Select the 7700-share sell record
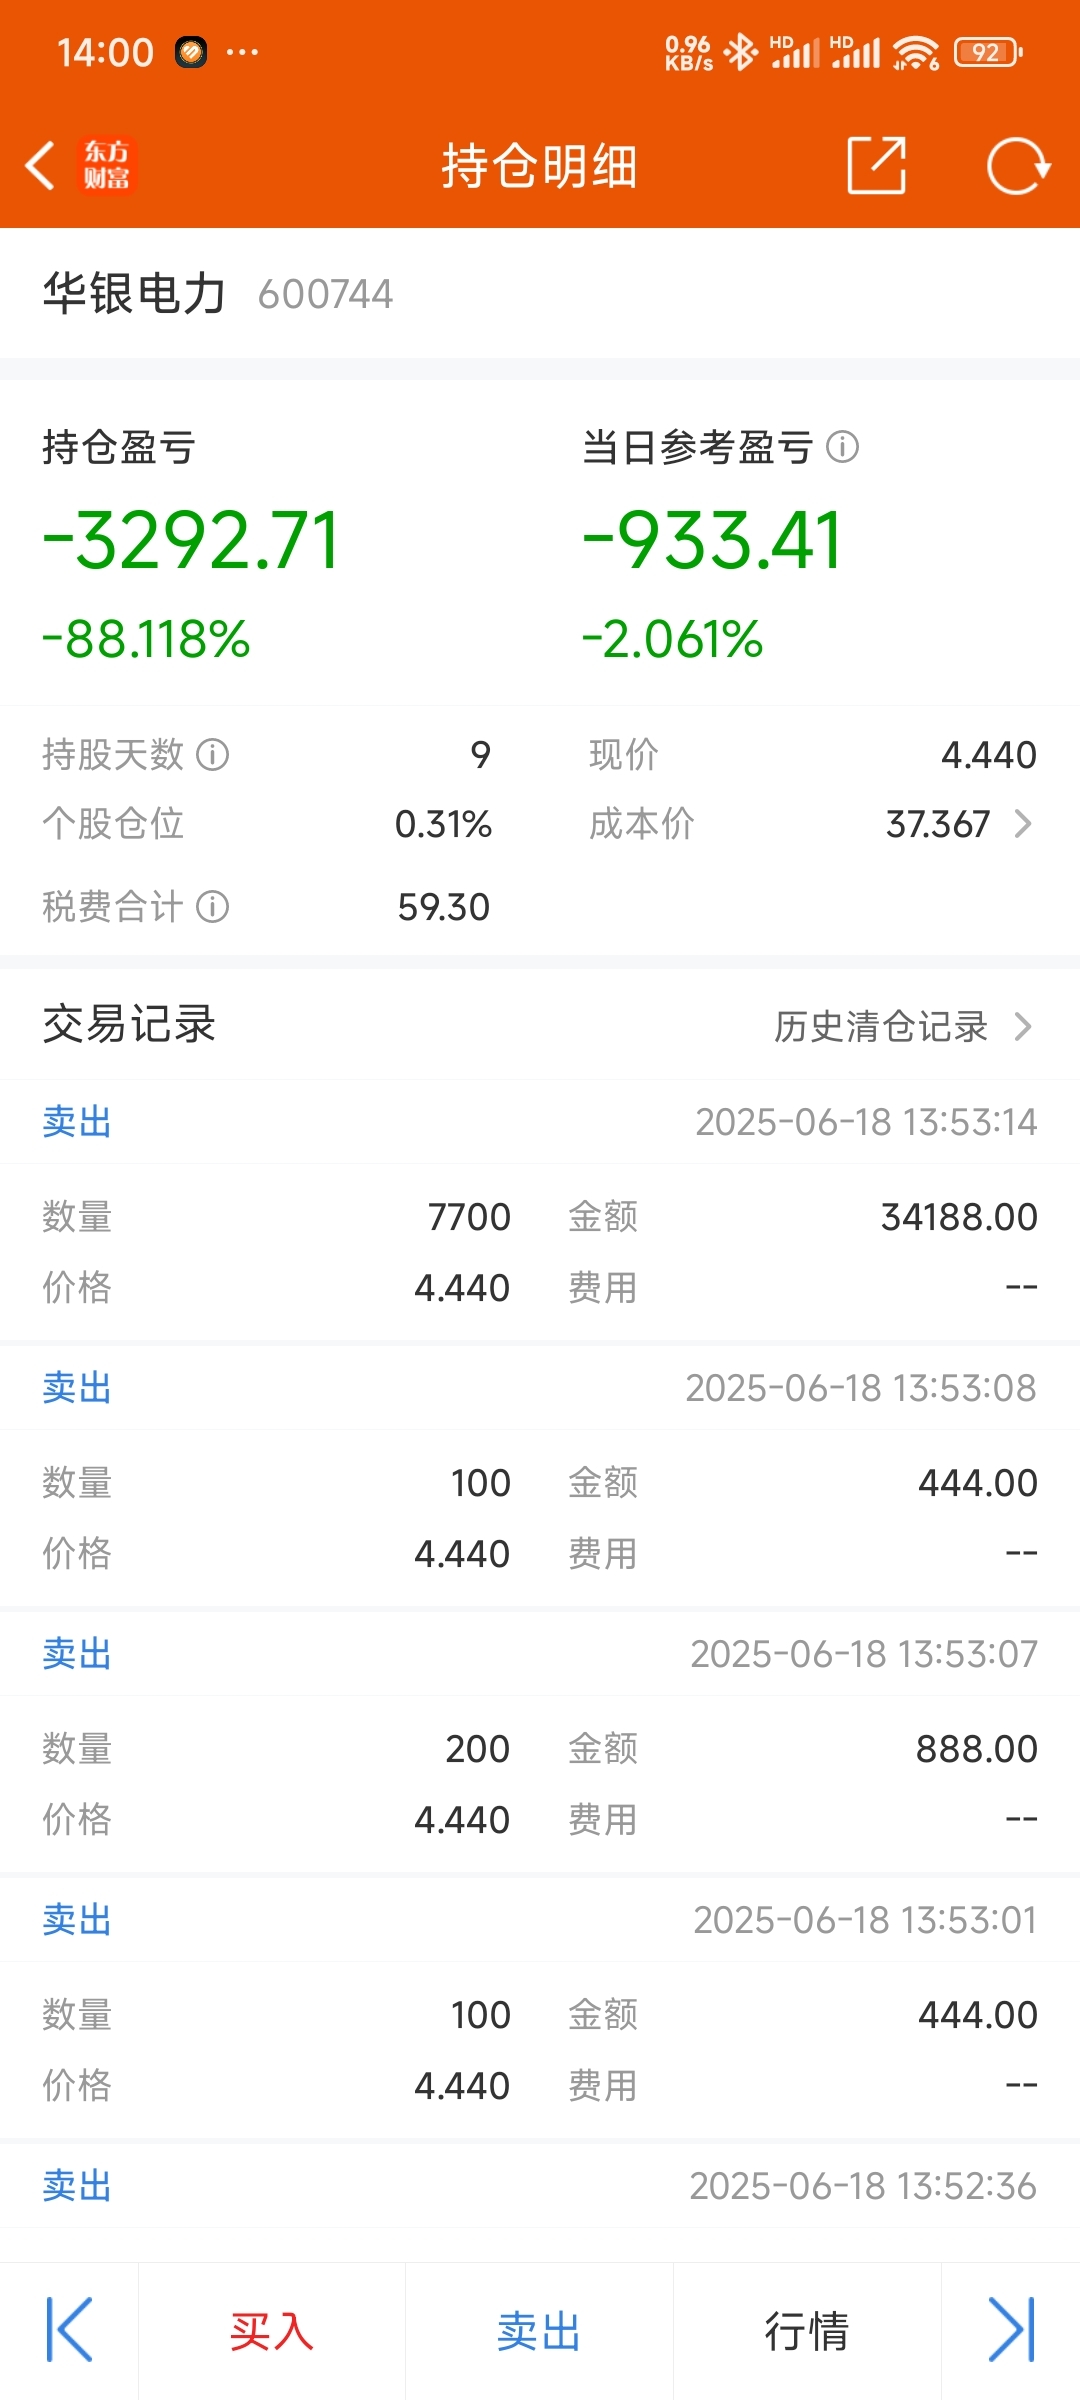The height and width of the screenshot is (2400, 1080). (540, 1217)
